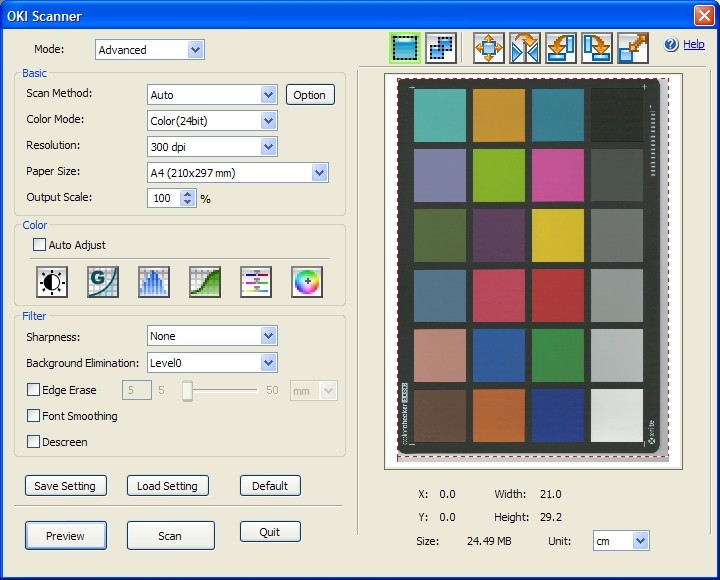This screenshot has width=720, height=580.
Task: Open the Sharpness dropdown
Action: [x=212, y=336]
